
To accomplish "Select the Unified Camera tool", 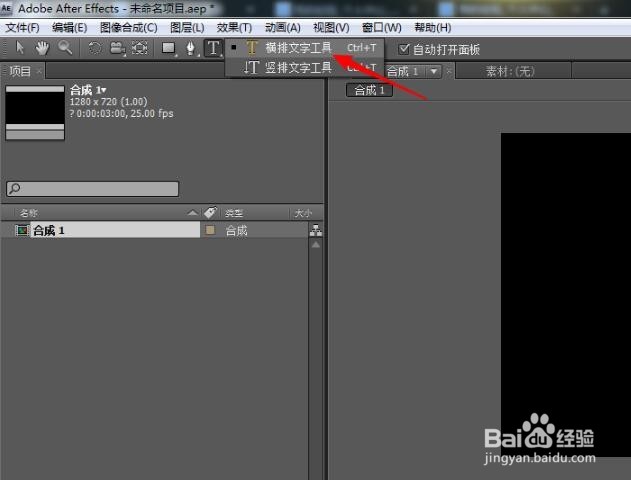I will pos(117,48).
